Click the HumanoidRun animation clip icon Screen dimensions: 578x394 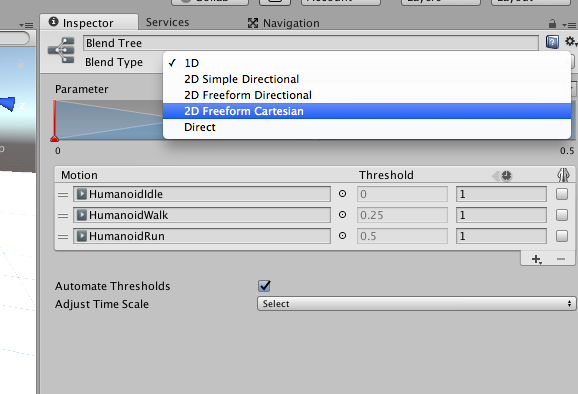[82, 236]
